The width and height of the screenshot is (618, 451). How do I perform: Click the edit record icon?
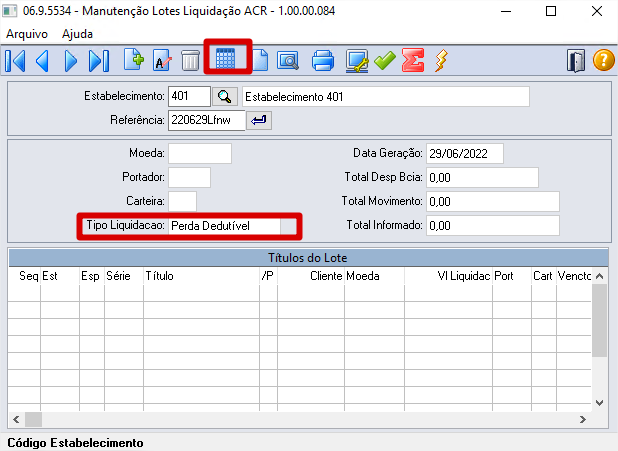162,61
